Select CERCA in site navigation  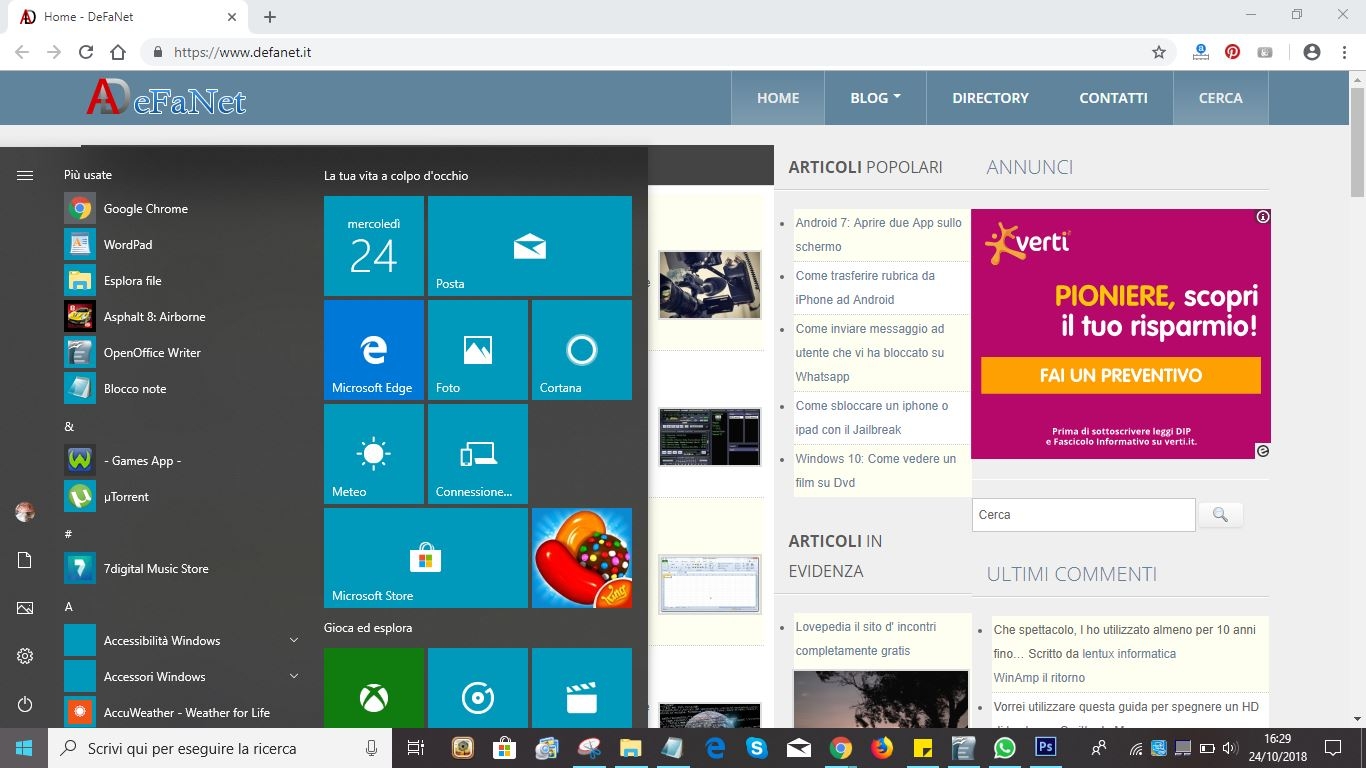click(1220, 98)
